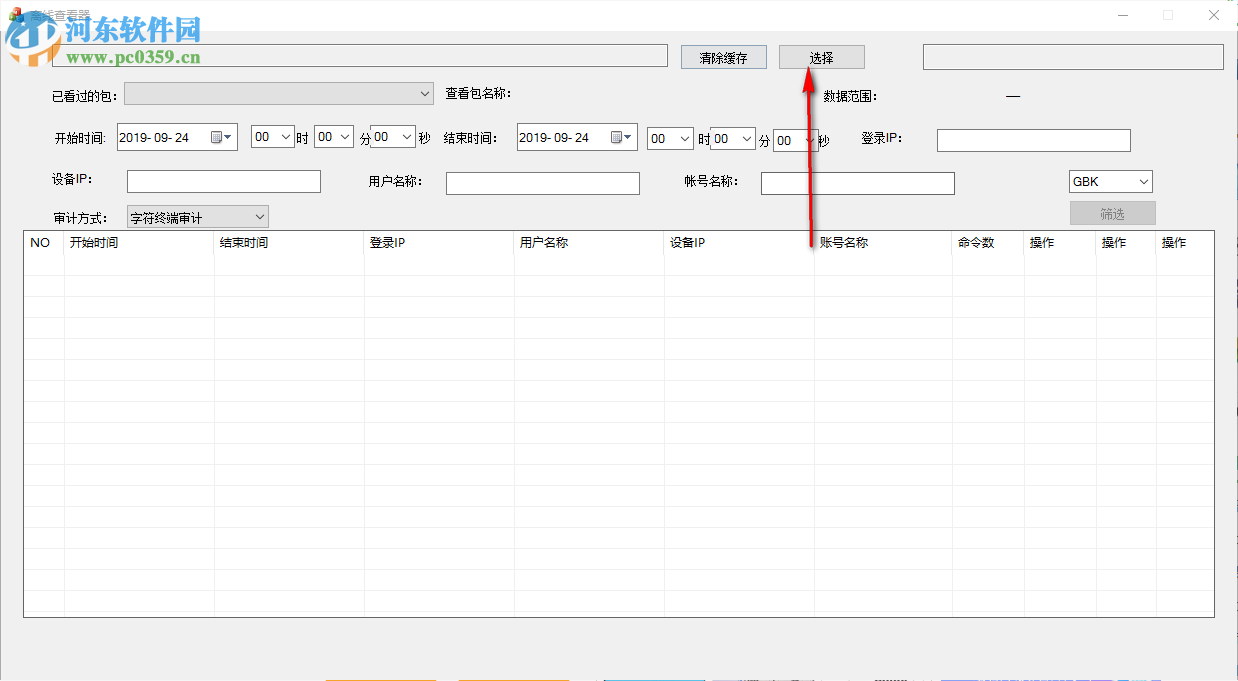Click the 开始时间 date field 2019-09-24
Image resolution: width=1238 pixels, height=681 pixels.
pos(177,138)
